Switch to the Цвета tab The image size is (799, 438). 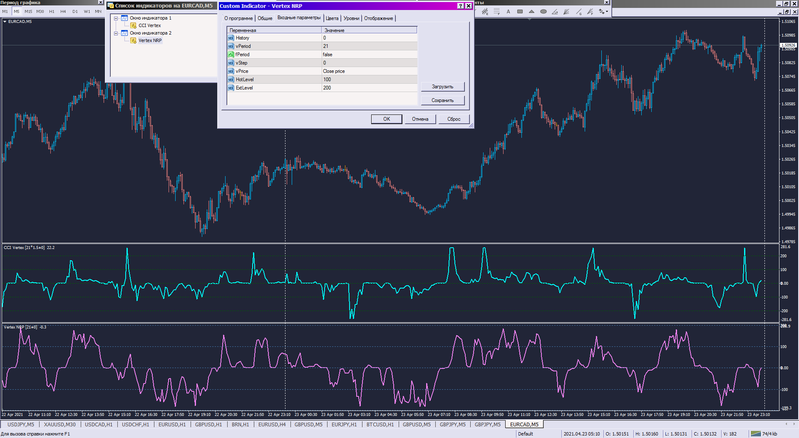(x=332, y=18)
